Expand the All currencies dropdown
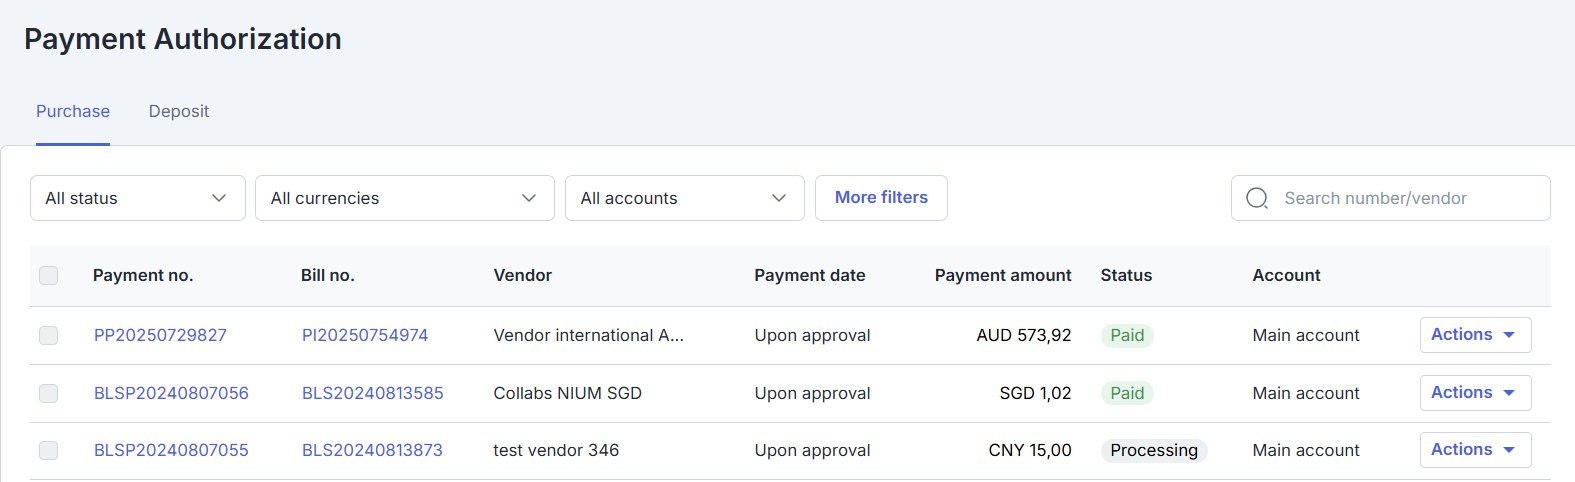This screenshot has width=1575, height=482. pyautogui.click(x=404, y=198)
